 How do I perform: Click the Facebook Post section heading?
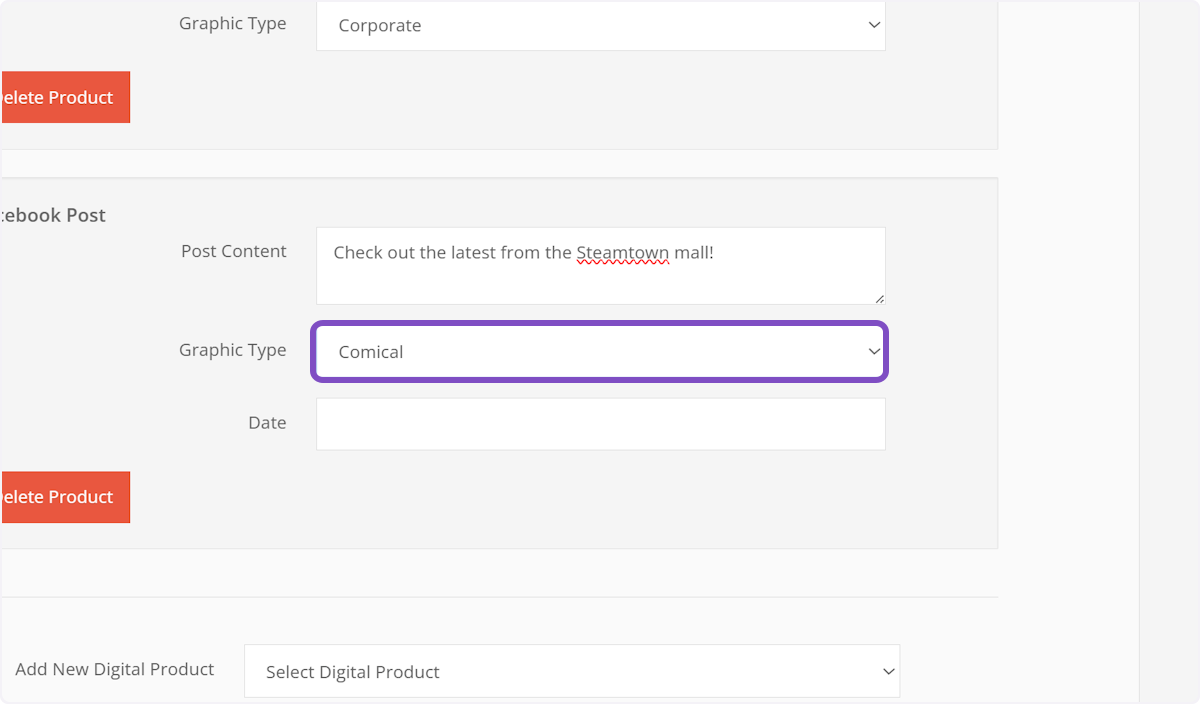point(53,215)
